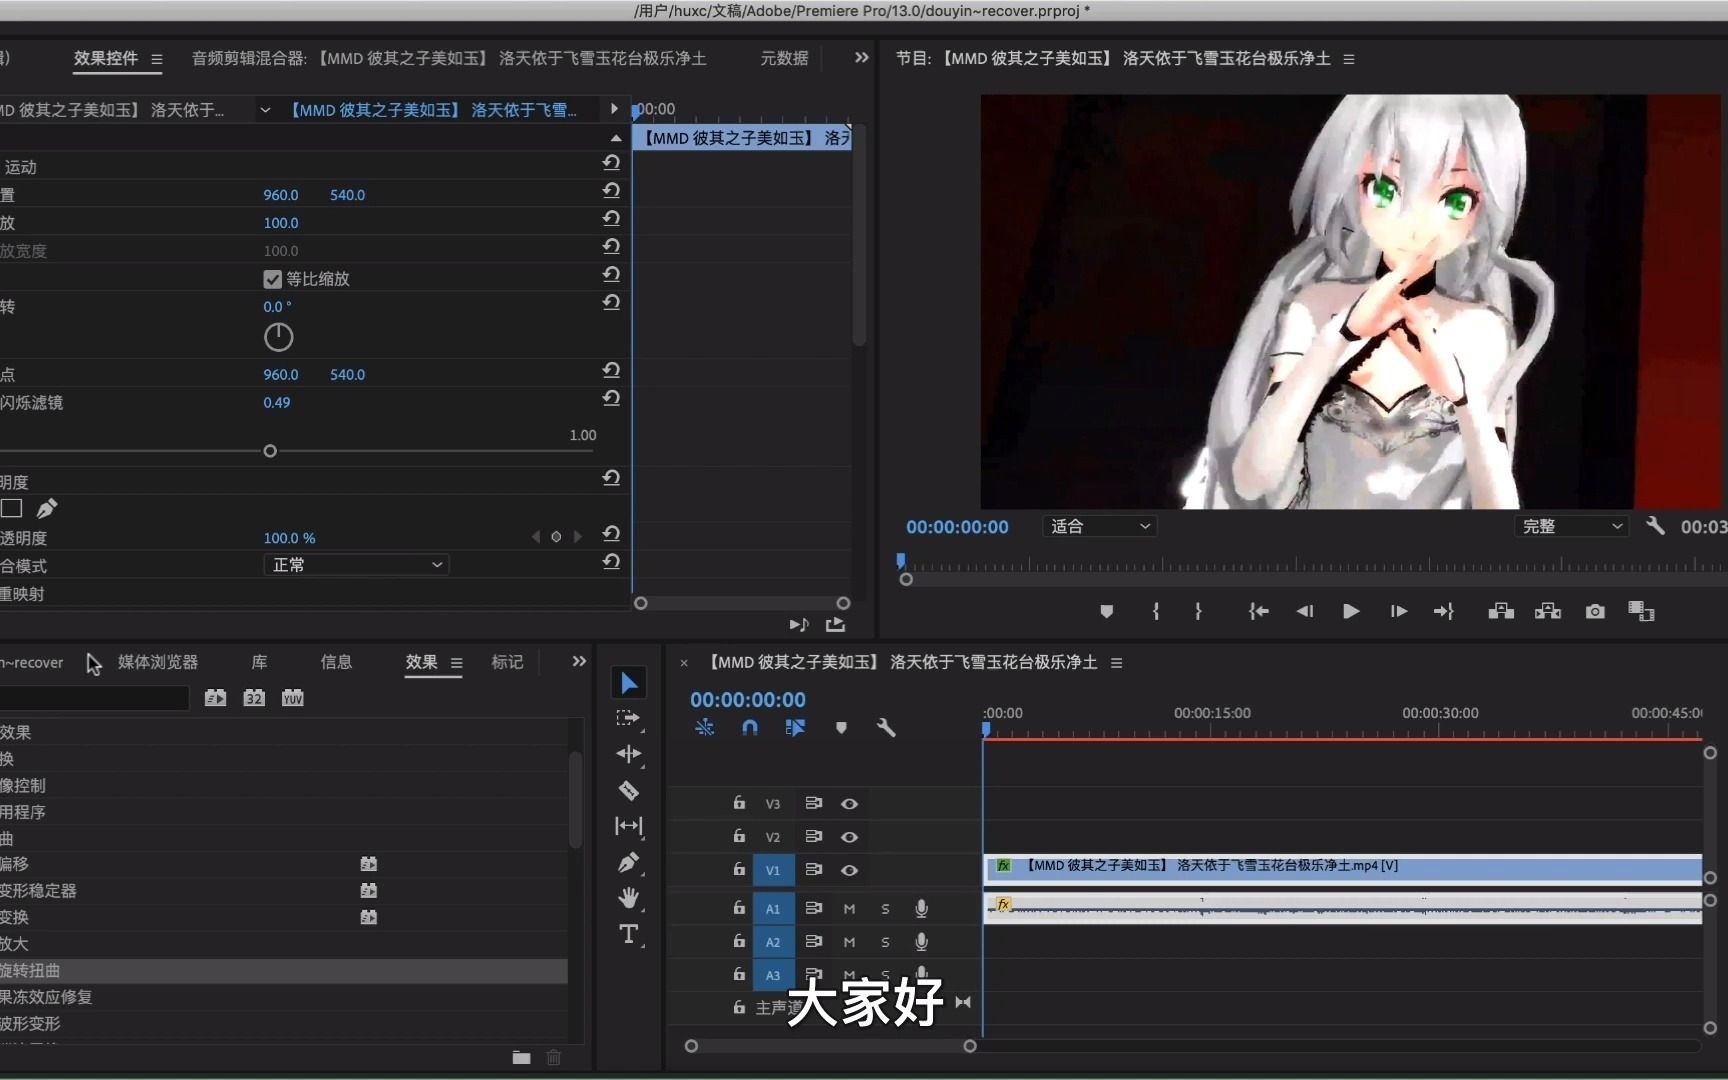
Task: Toggle V3 track lock
Action: point(739,803)
